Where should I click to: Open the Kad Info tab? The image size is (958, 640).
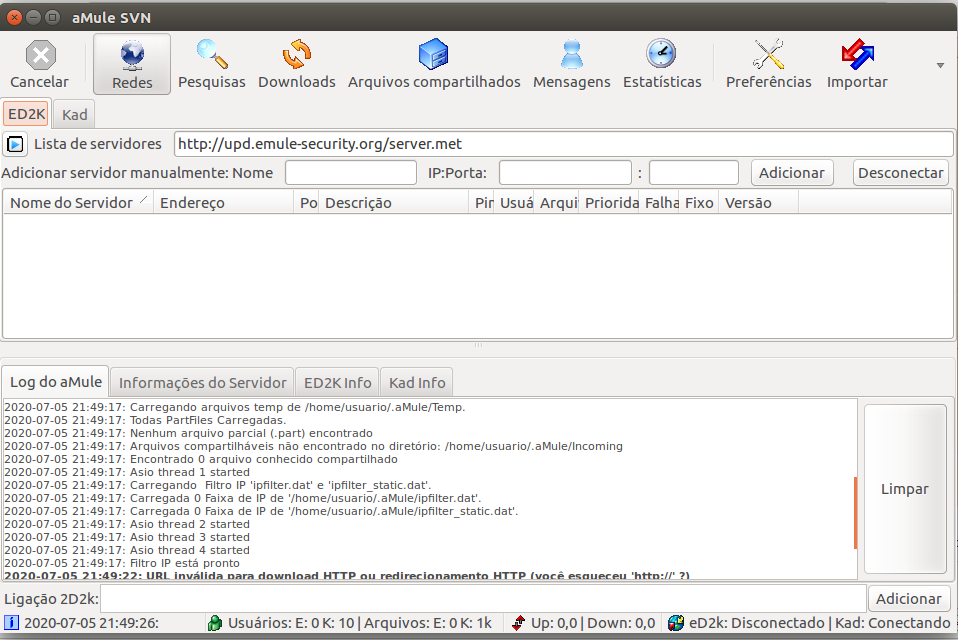pos(417,383)
